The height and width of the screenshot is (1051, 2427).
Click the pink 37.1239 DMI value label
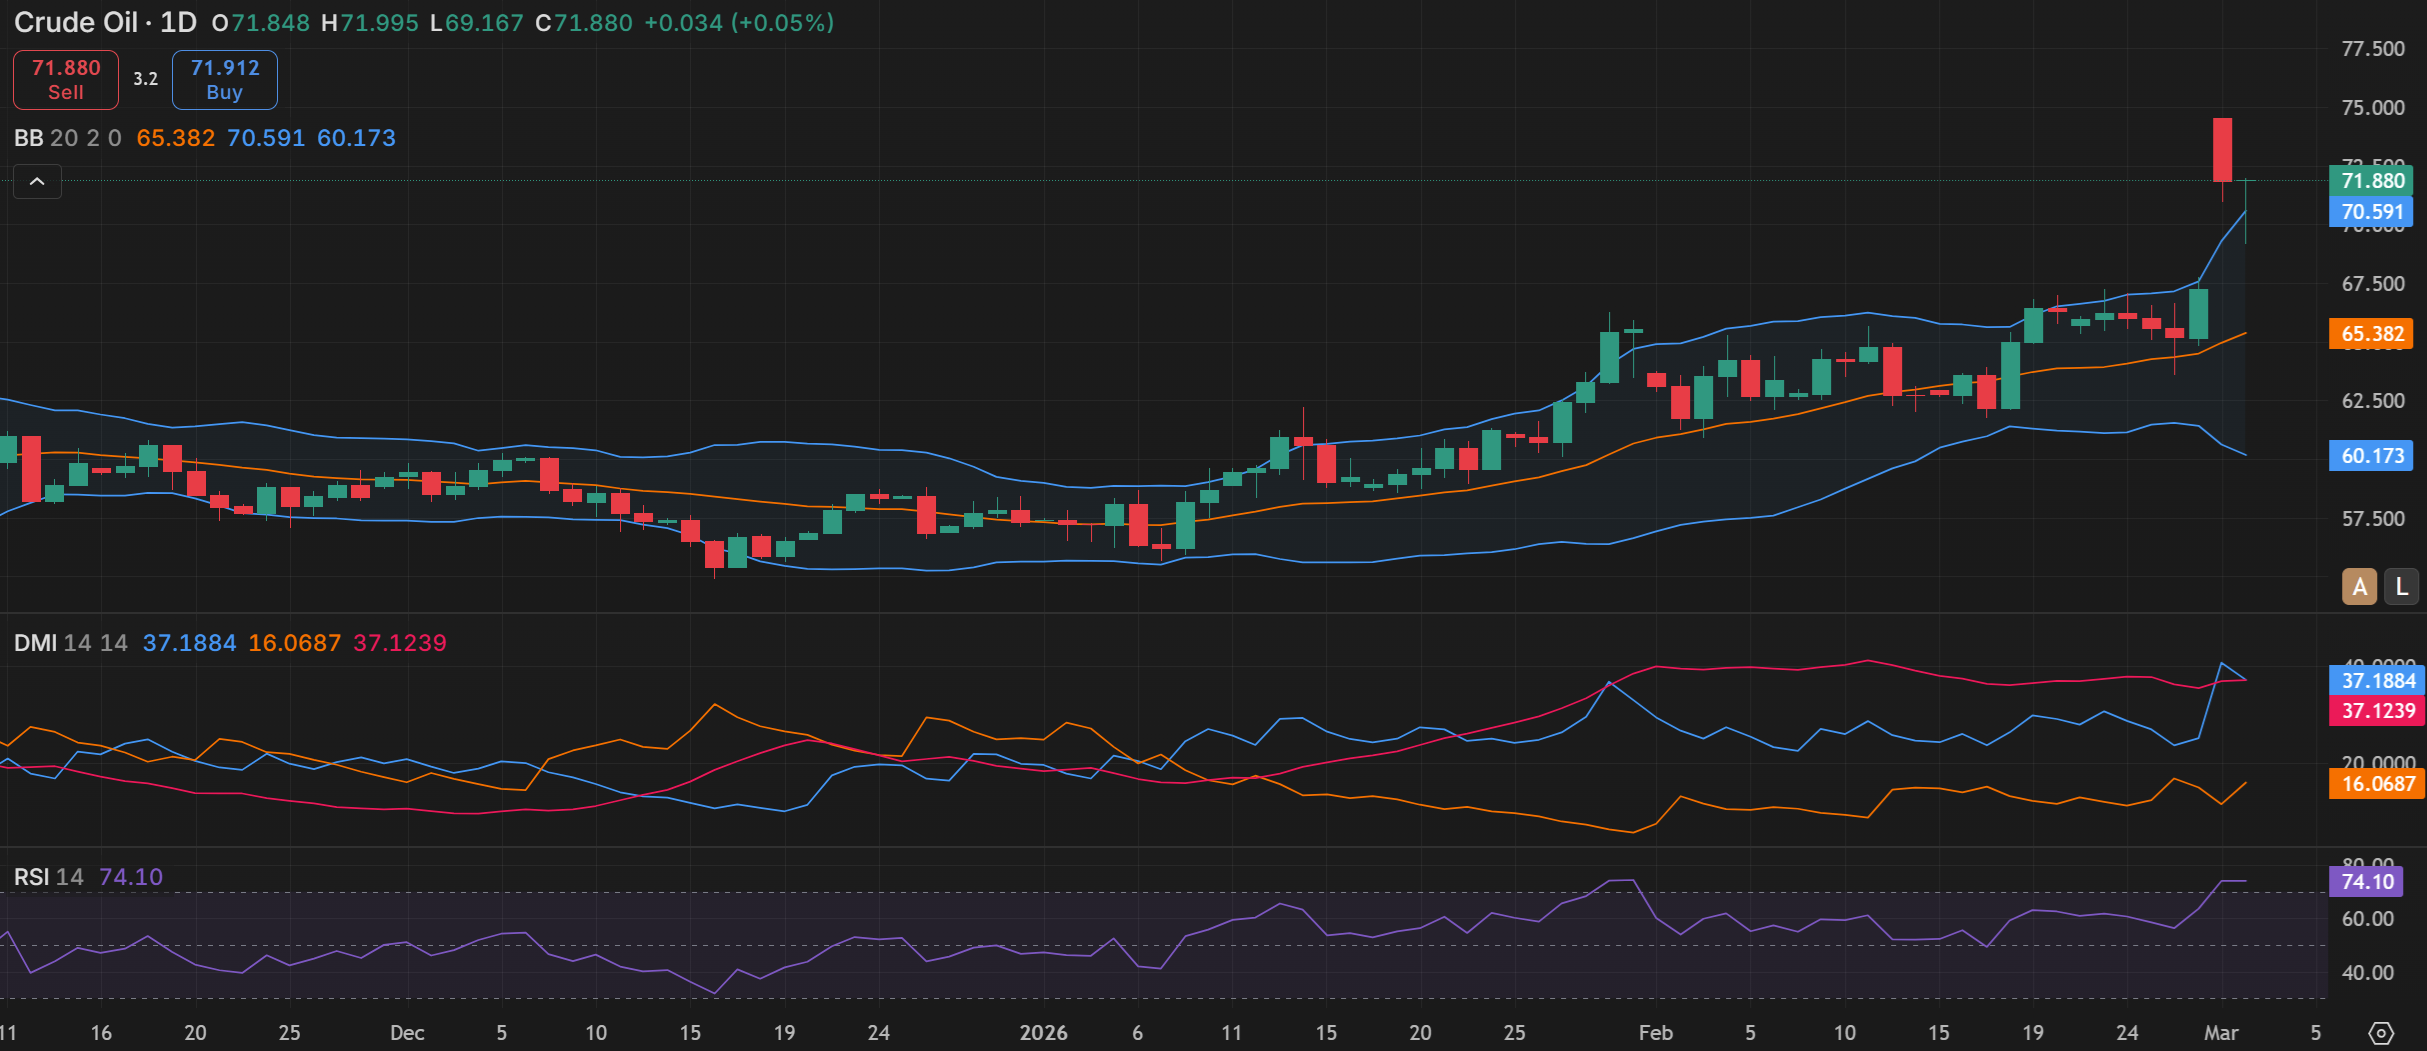pos(2377,711)
